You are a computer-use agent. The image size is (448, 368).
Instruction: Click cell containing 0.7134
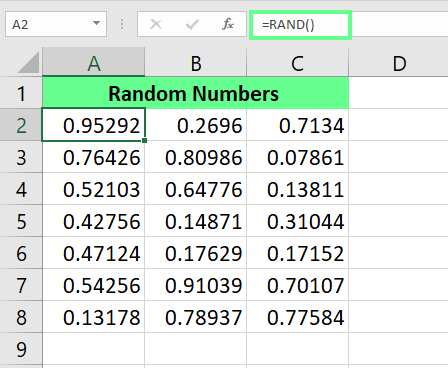297,125
